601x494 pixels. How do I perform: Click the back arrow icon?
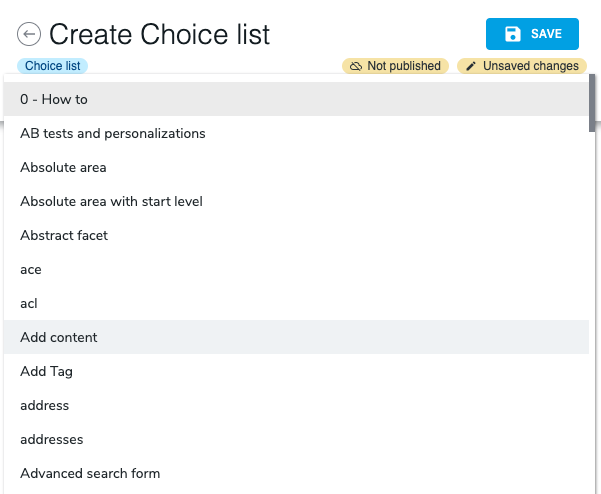(x=29, y=34)
